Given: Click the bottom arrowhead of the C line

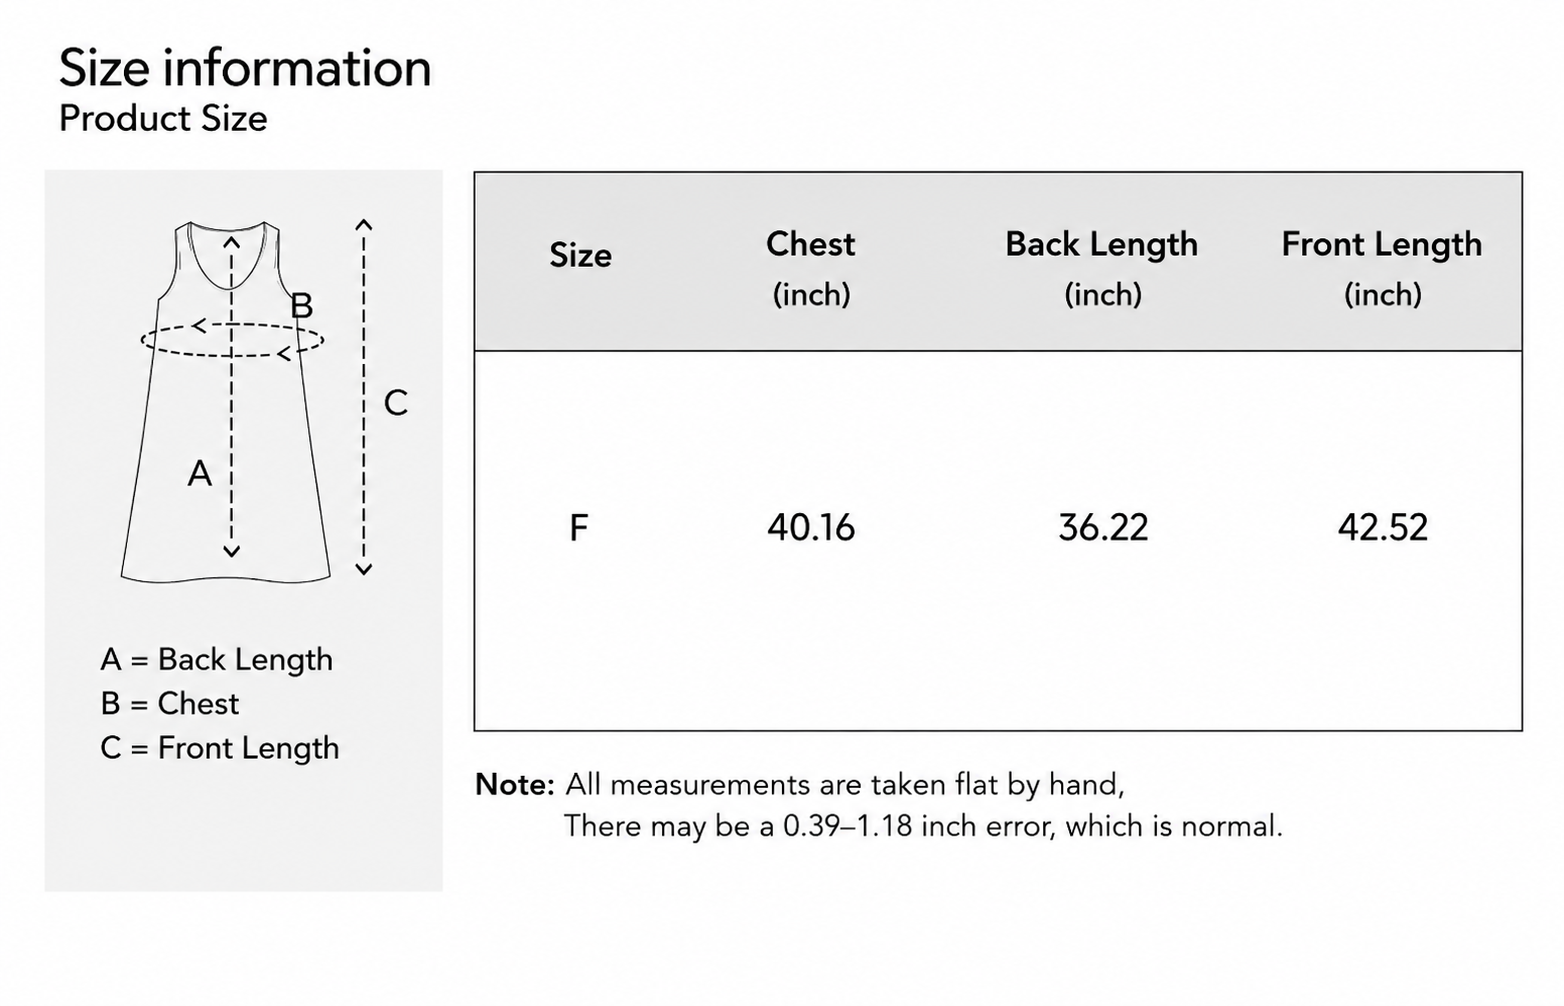Looking at the screenshot, I should coord(364,569).
